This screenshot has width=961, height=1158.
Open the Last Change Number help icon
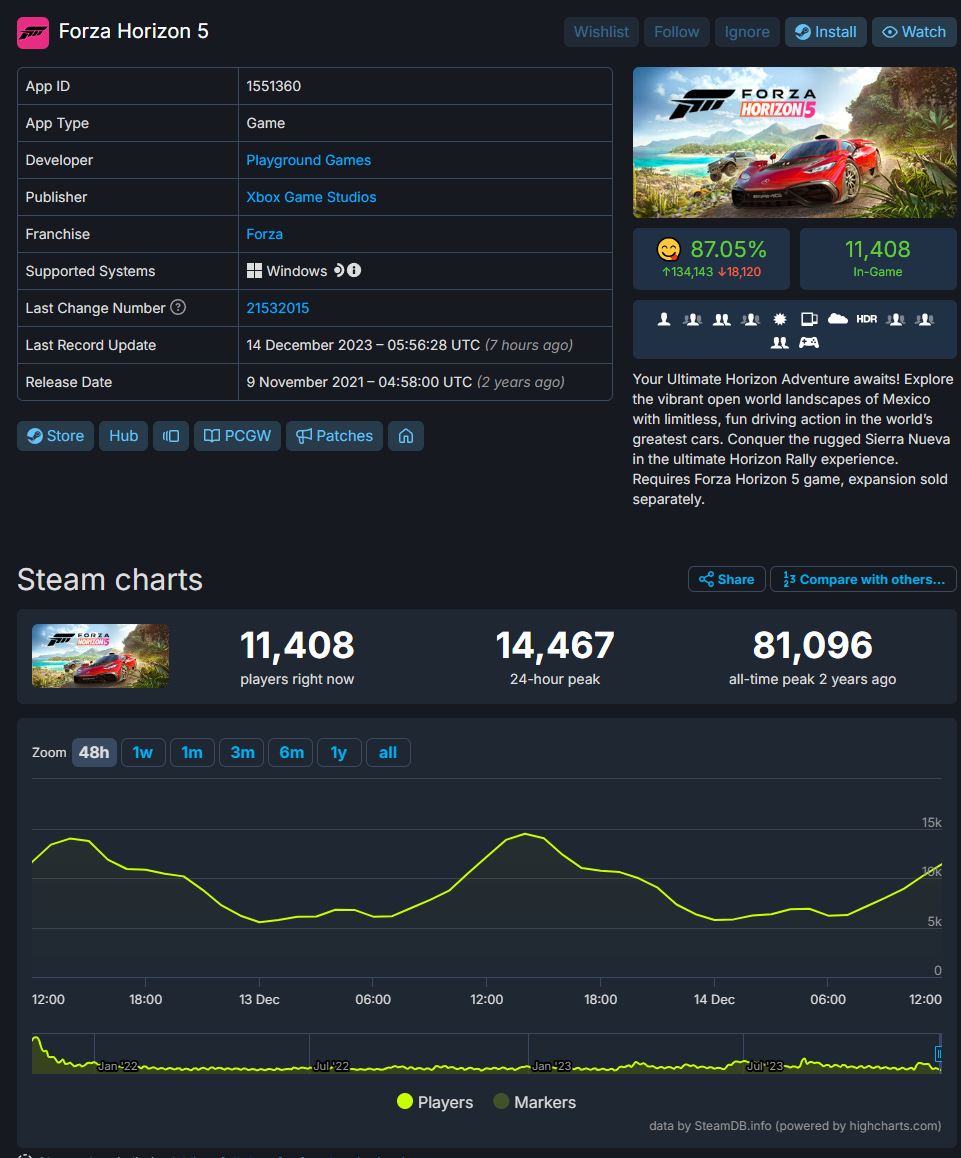(178, 307)
